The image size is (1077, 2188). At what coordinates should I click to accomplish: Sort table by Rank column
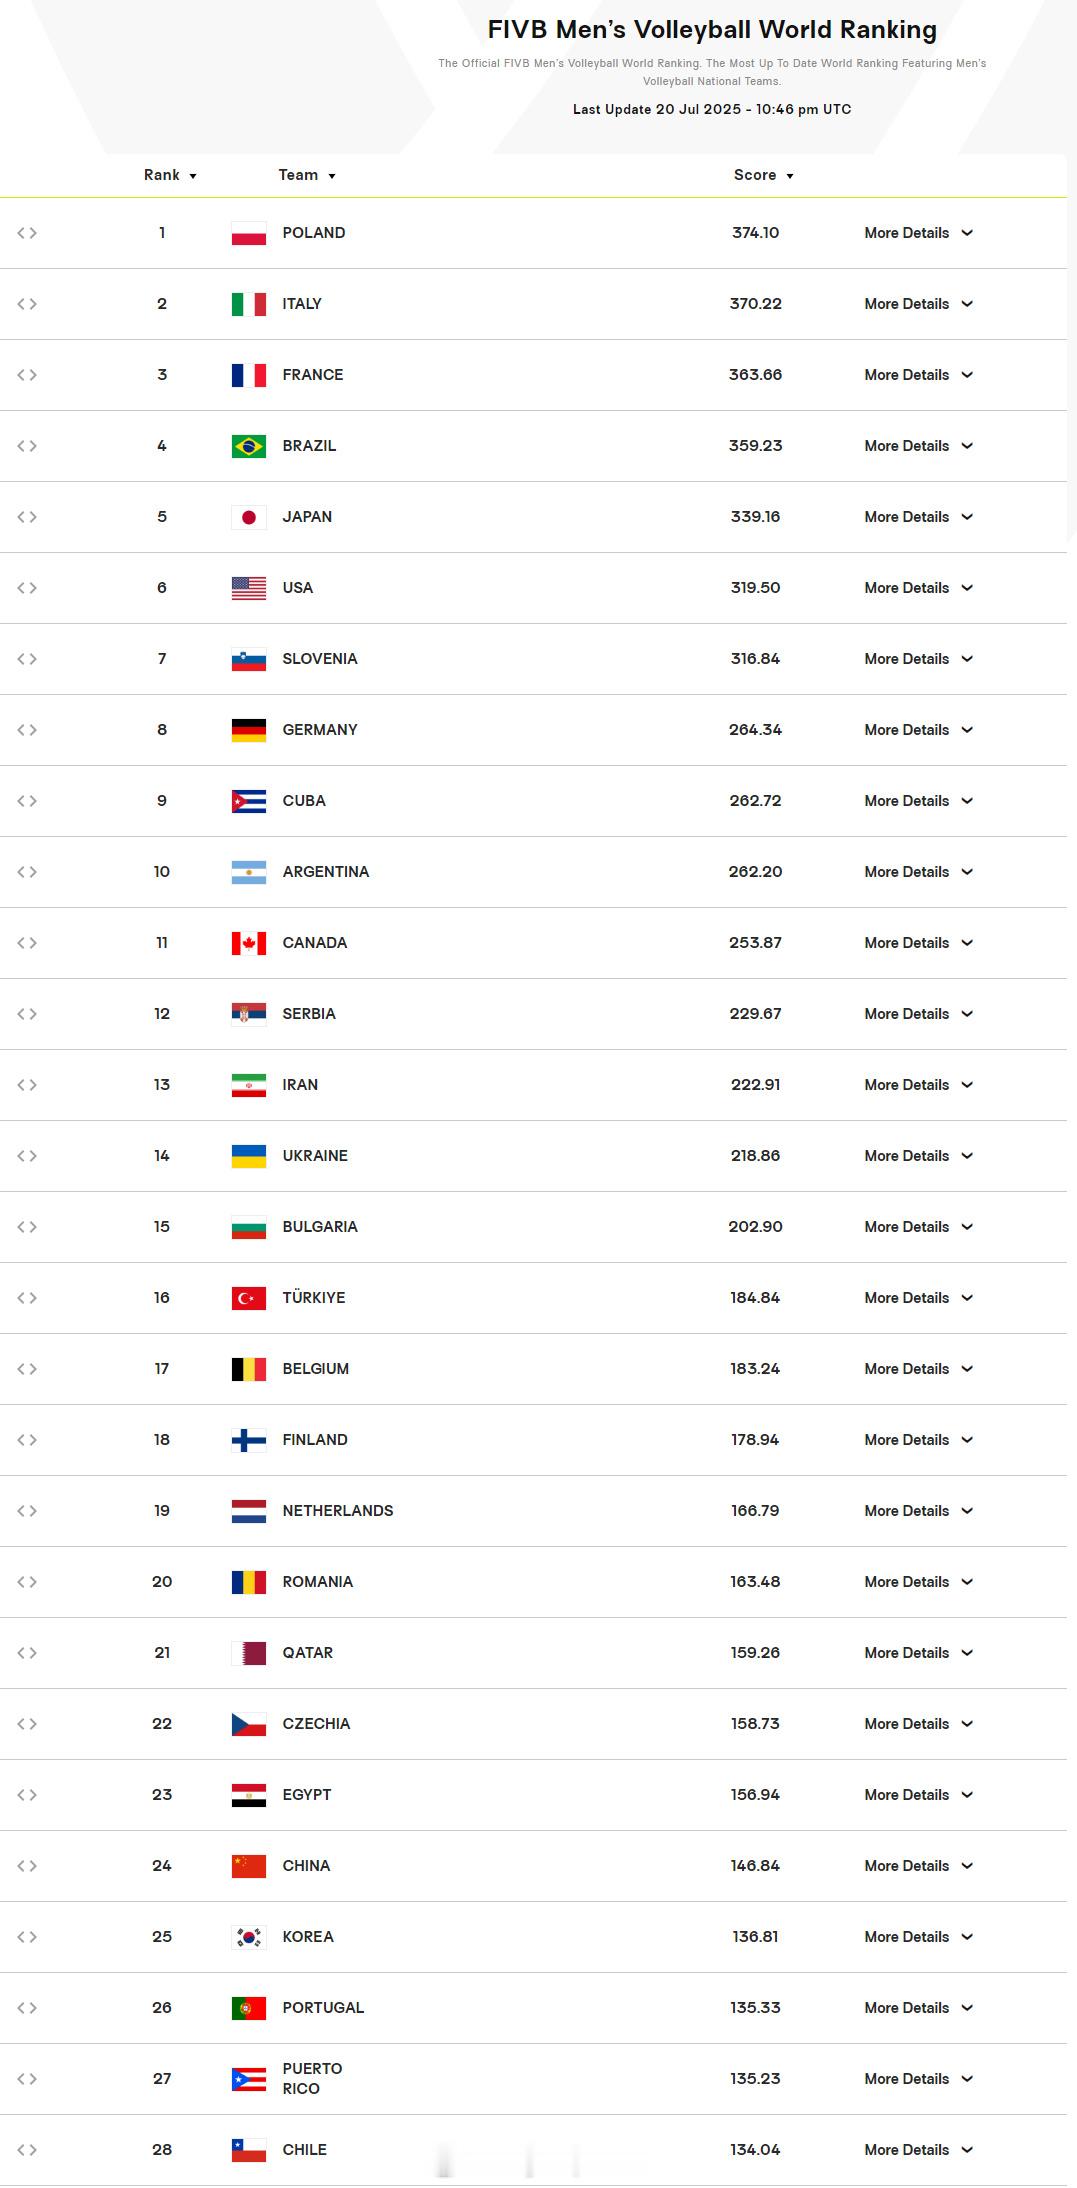click(x=170, y=175)
